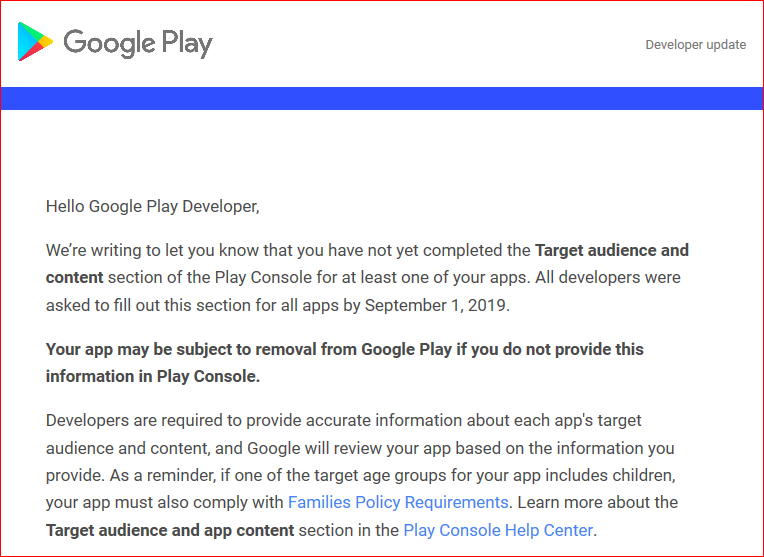Click the bold 'Target audience and' text in first paragraph
The width and height of the screenshot is (764, 557).
pos(611,250)
